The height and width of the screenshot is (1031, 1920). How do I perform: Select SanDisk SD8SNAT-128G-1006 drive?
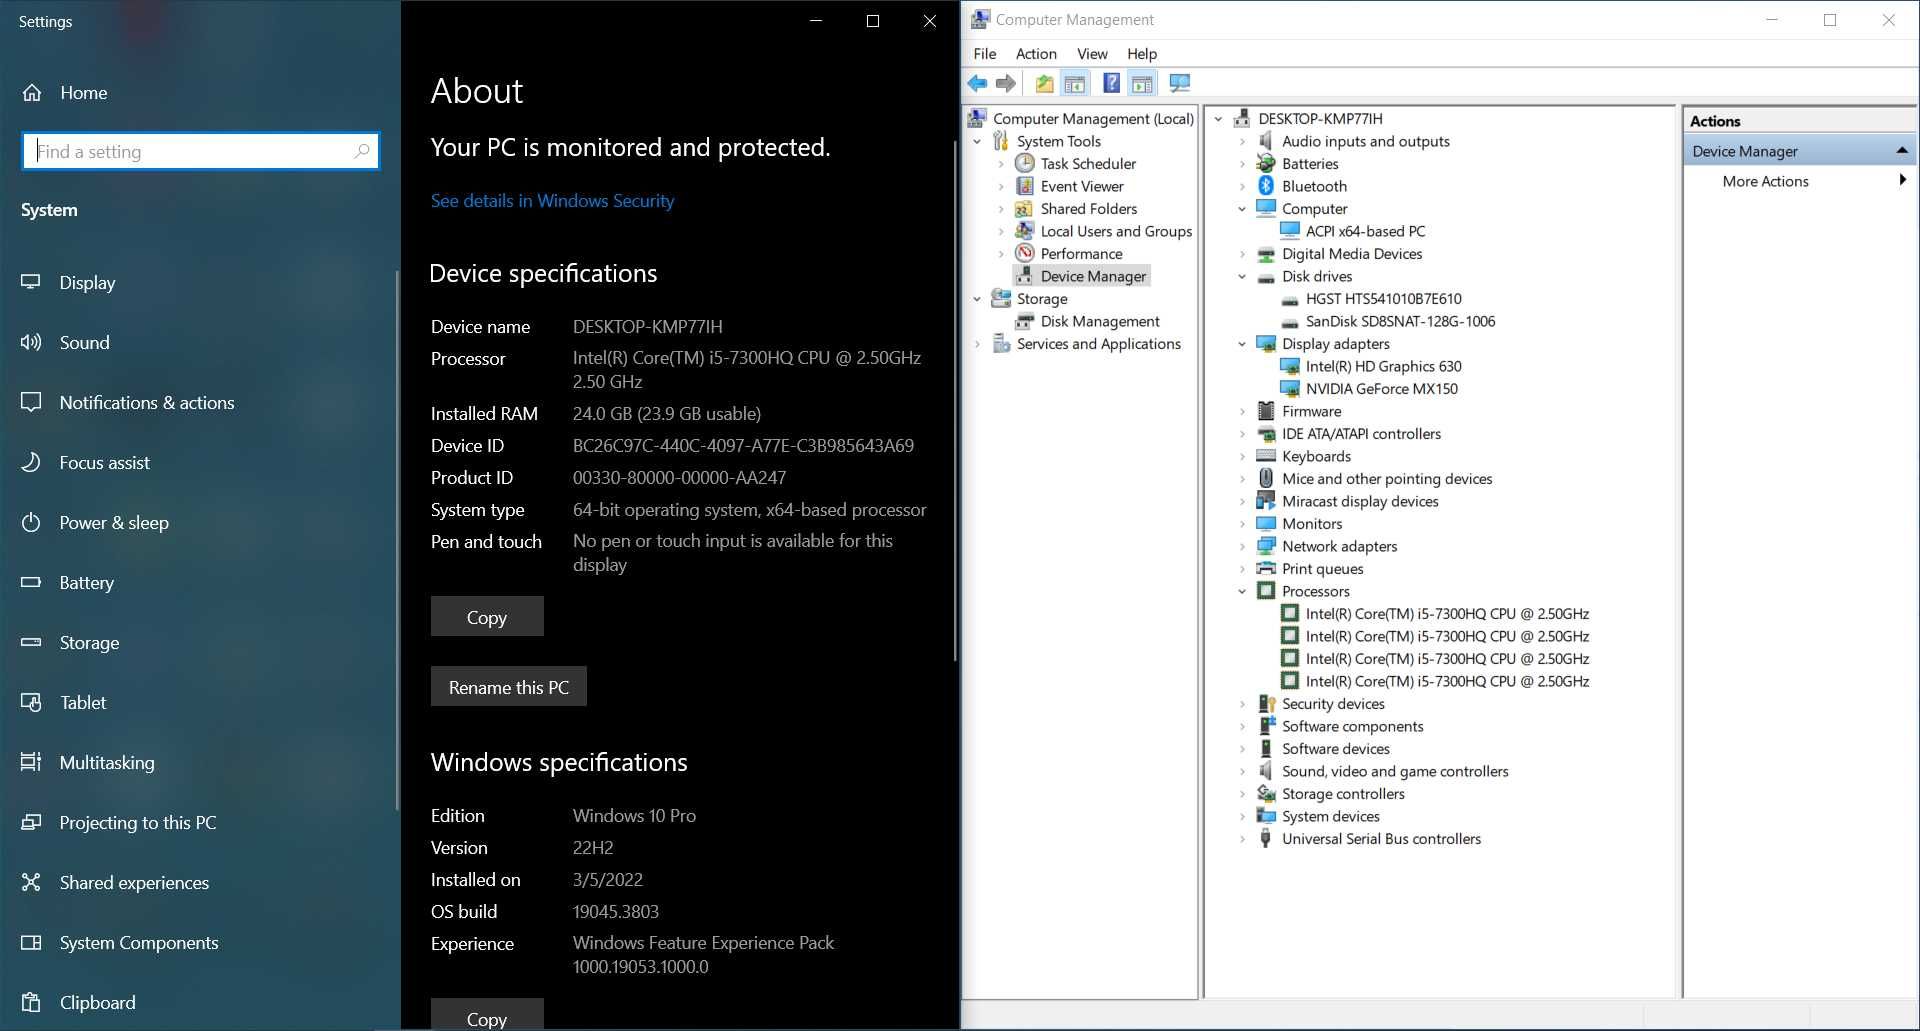pyautogui.click(x=1400, y=321)
